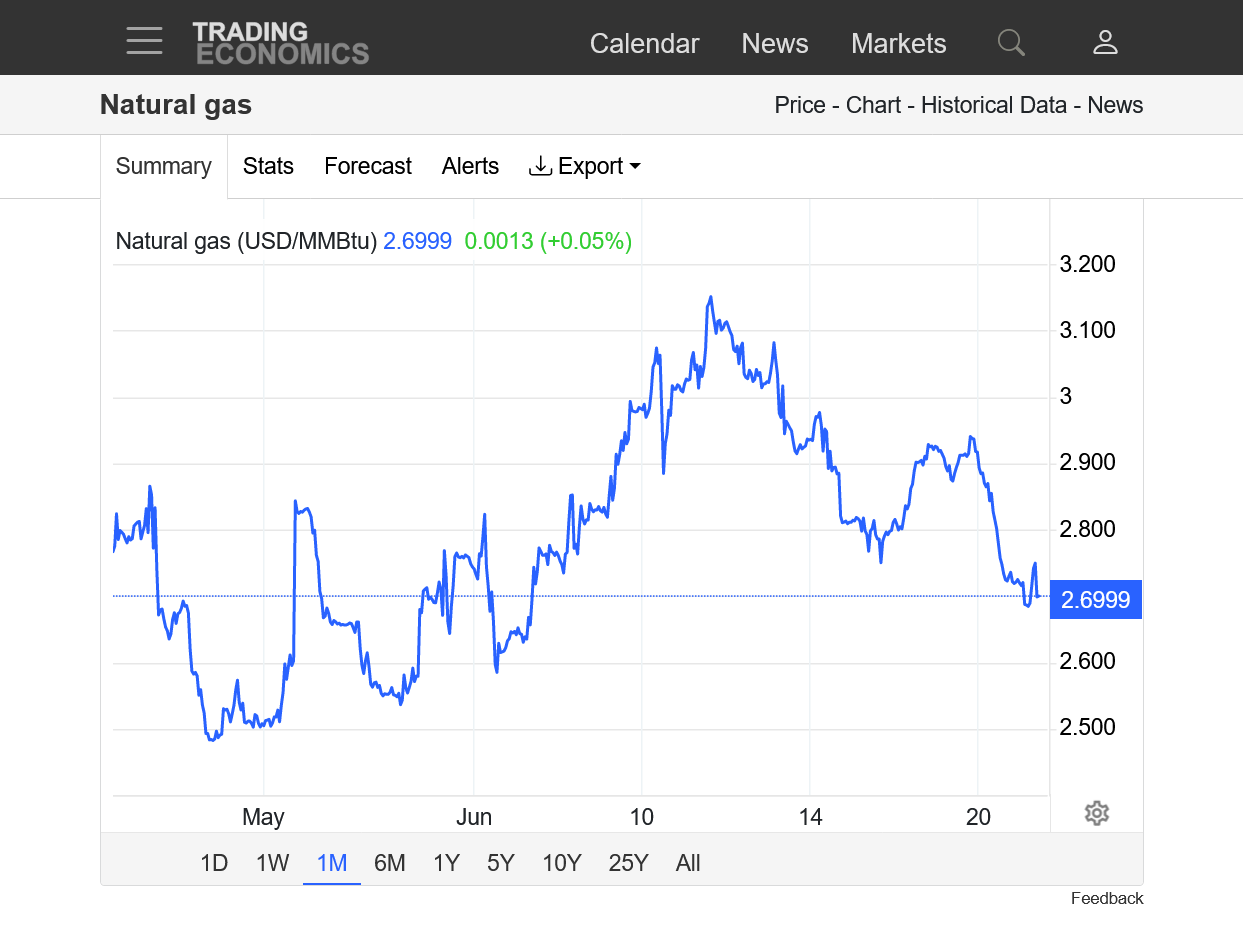Switch to the Stats tab
This screenshot has height=925, width=1243.
point(269,166)
